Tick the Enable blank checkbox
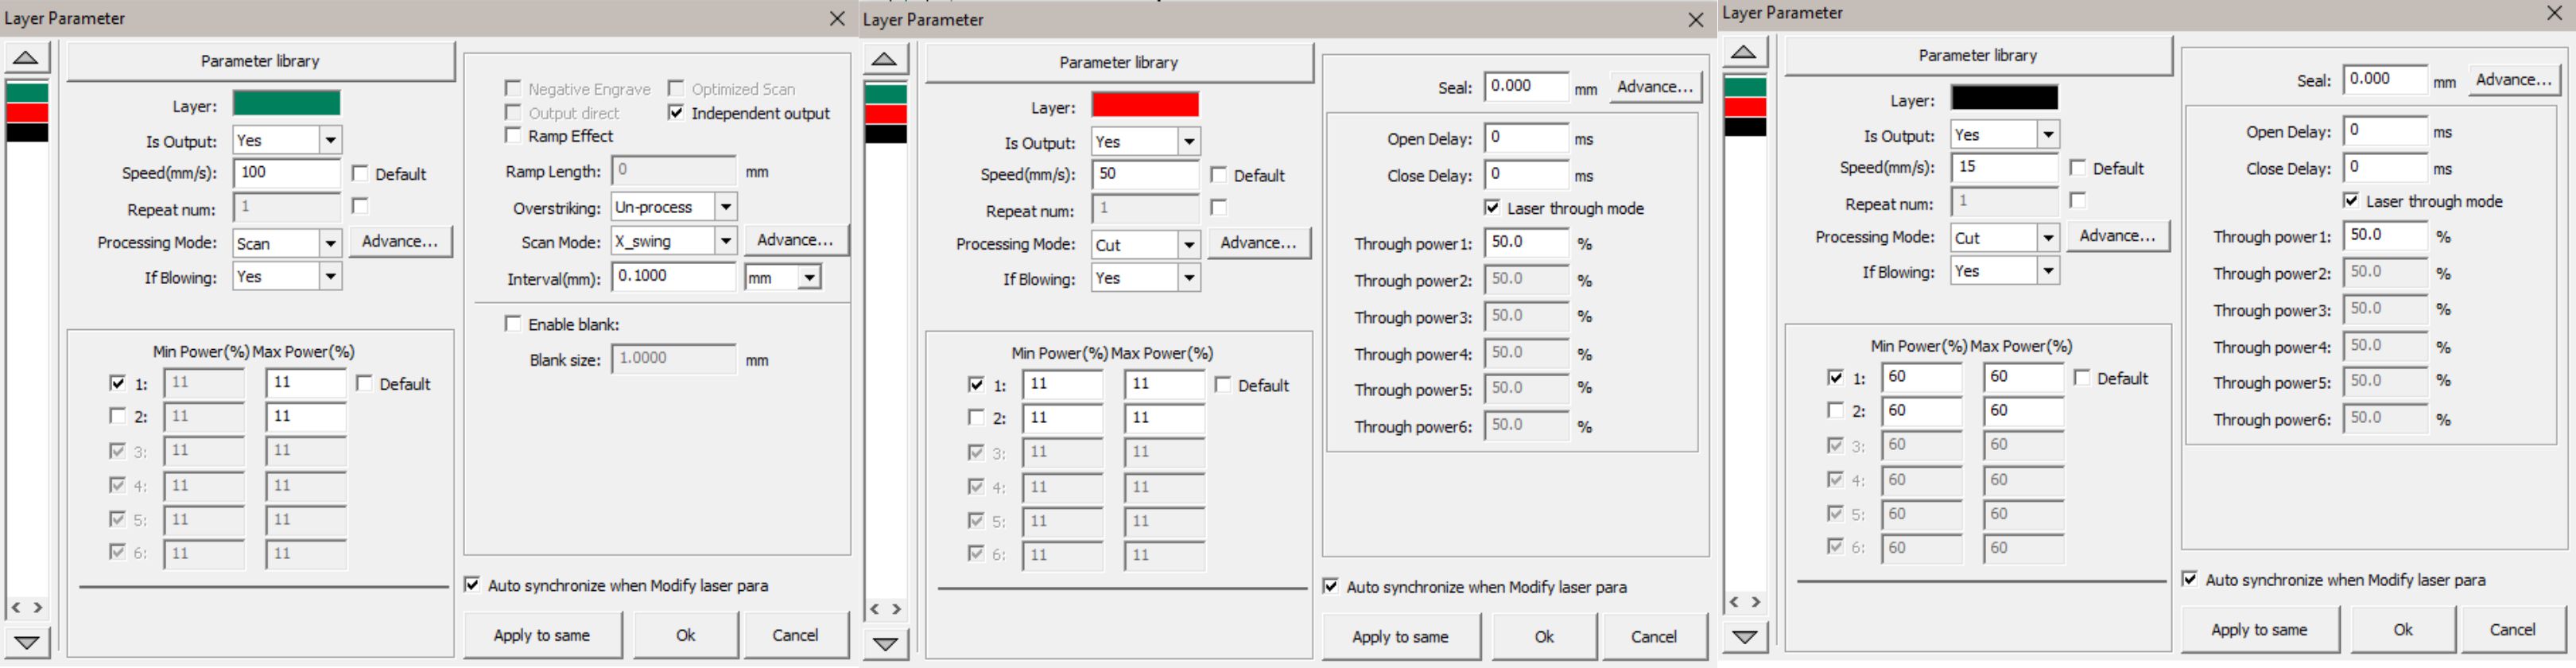The height and width of the screenshot is (668, 2576). pyautogui.click(x=513, y=323)
